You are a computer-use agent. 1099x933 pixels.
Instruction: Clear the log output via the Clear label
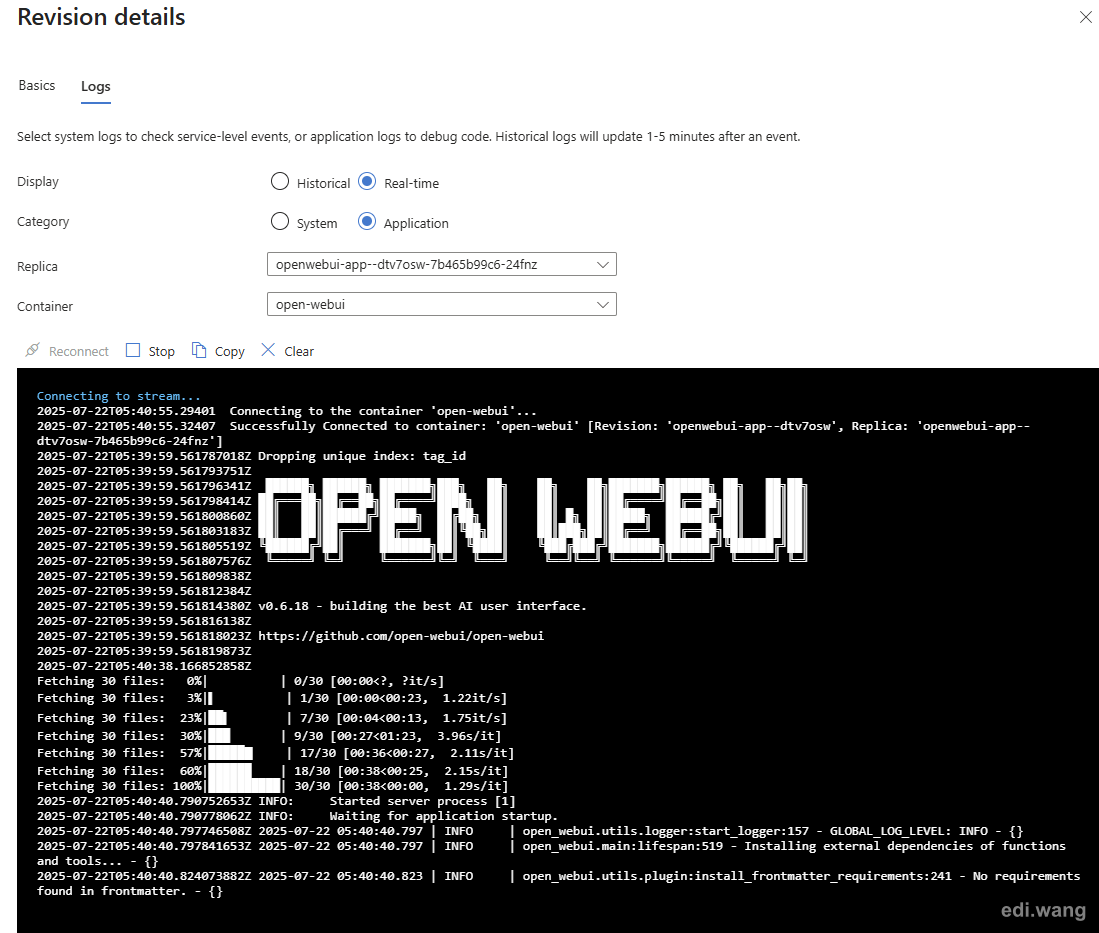[x=299, y=351]
